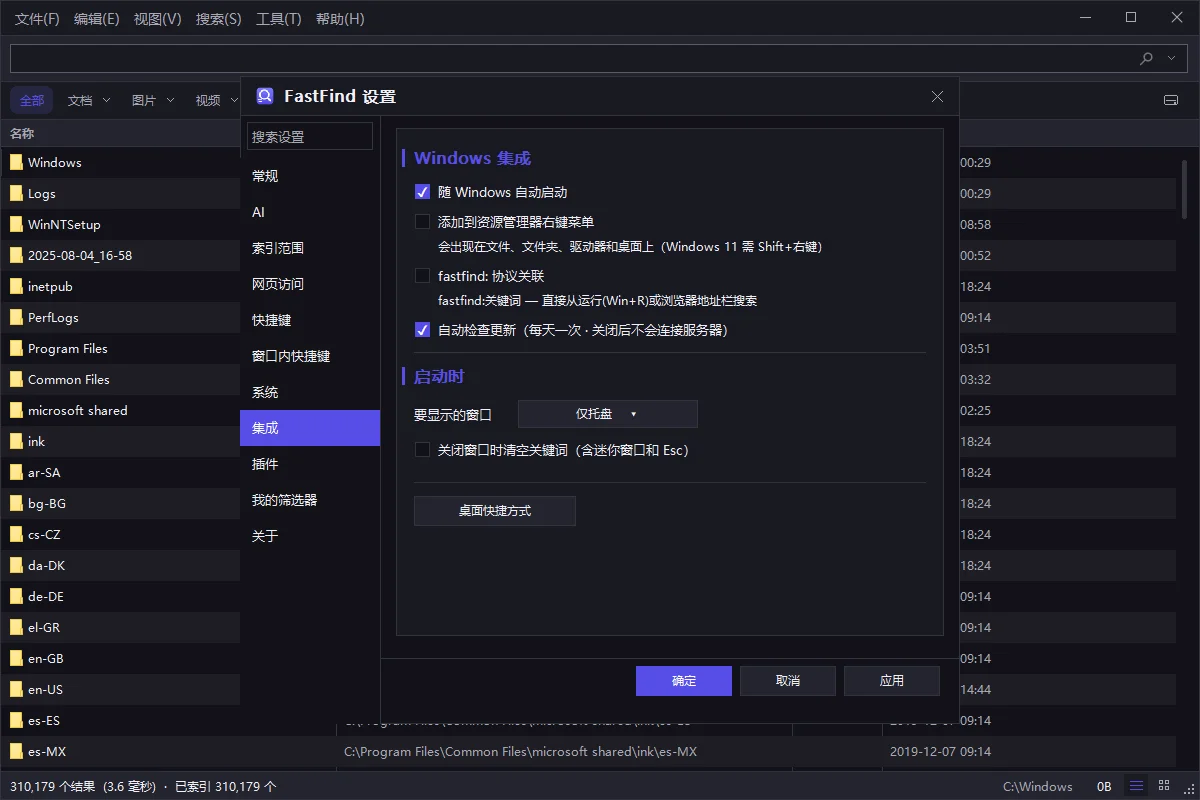Open the 插件 settings category
1200x800 pixels.
310,464
